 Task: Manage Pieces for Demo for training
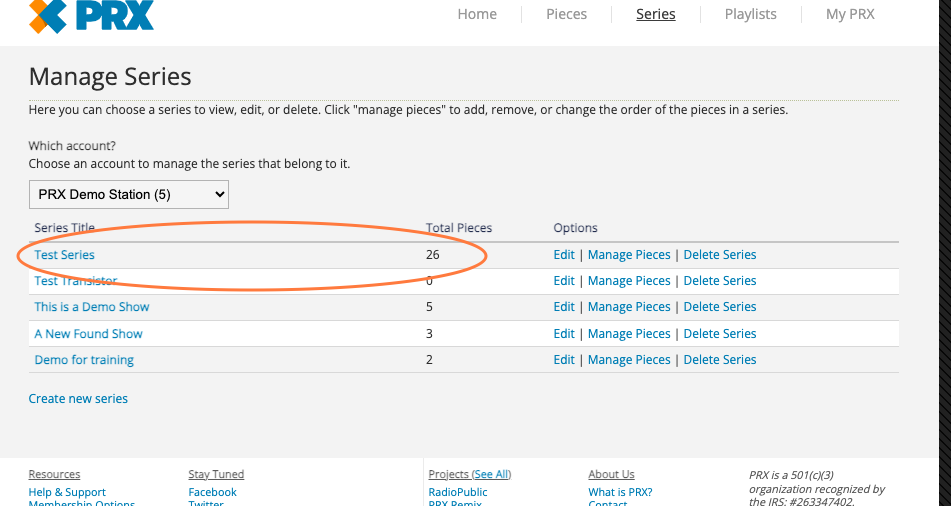click(629, 360)
